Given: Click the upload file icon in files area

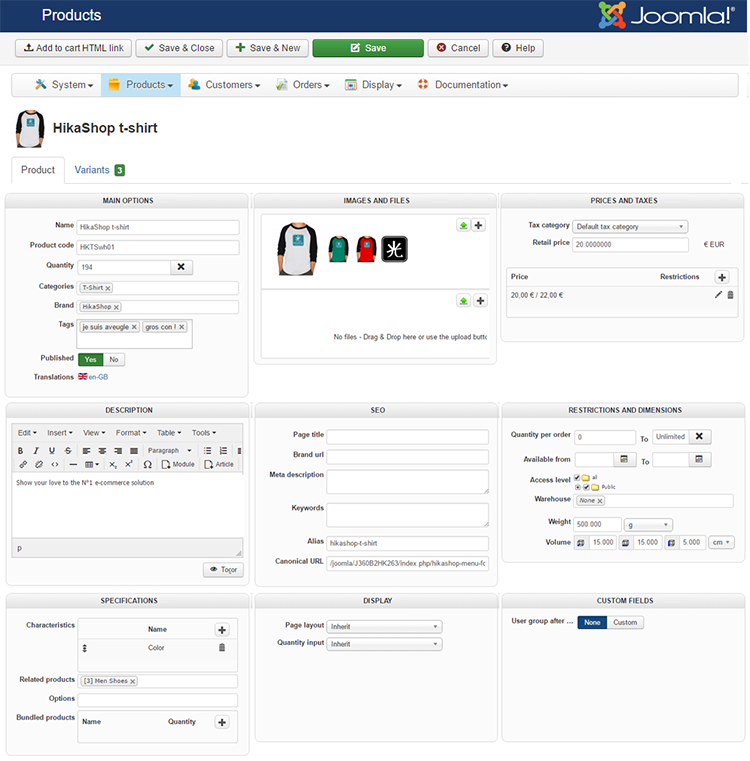Looking at the screenshot, I should pyautogui.click(x=464, y=301).
